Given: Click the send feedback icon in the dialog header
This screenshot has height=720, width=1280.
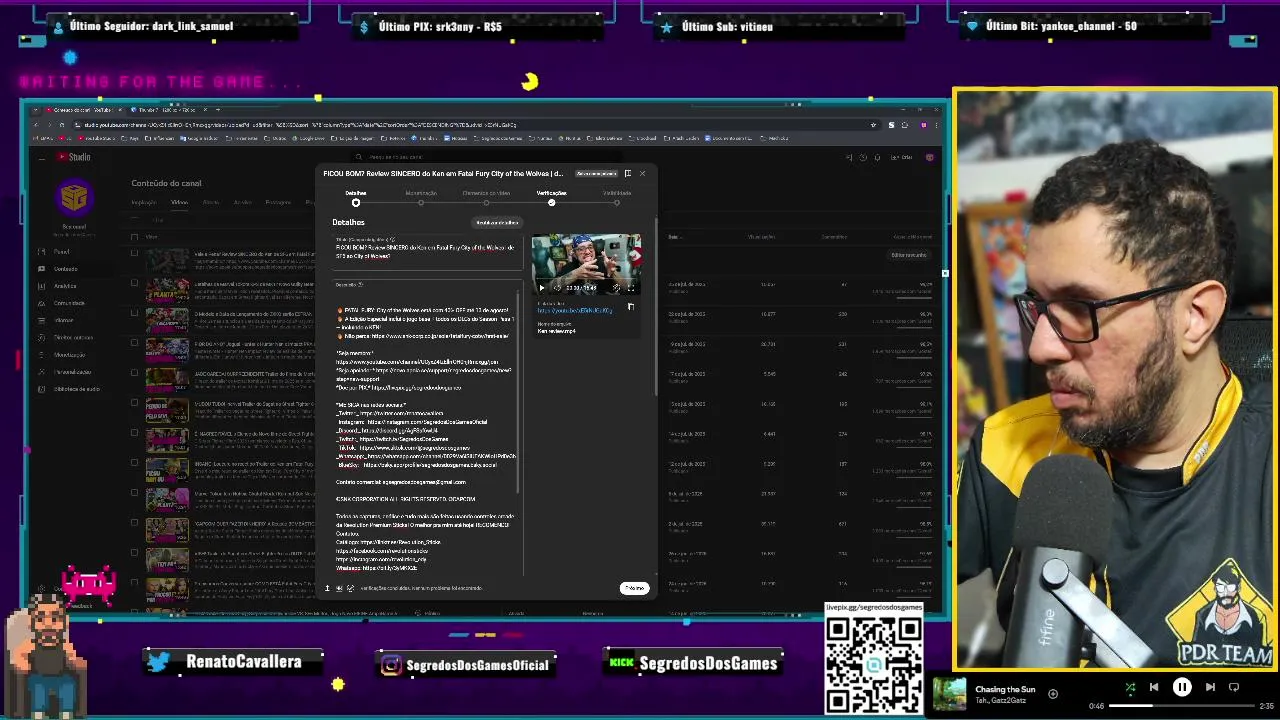Looking at the screenshot, I should point(628,173).
